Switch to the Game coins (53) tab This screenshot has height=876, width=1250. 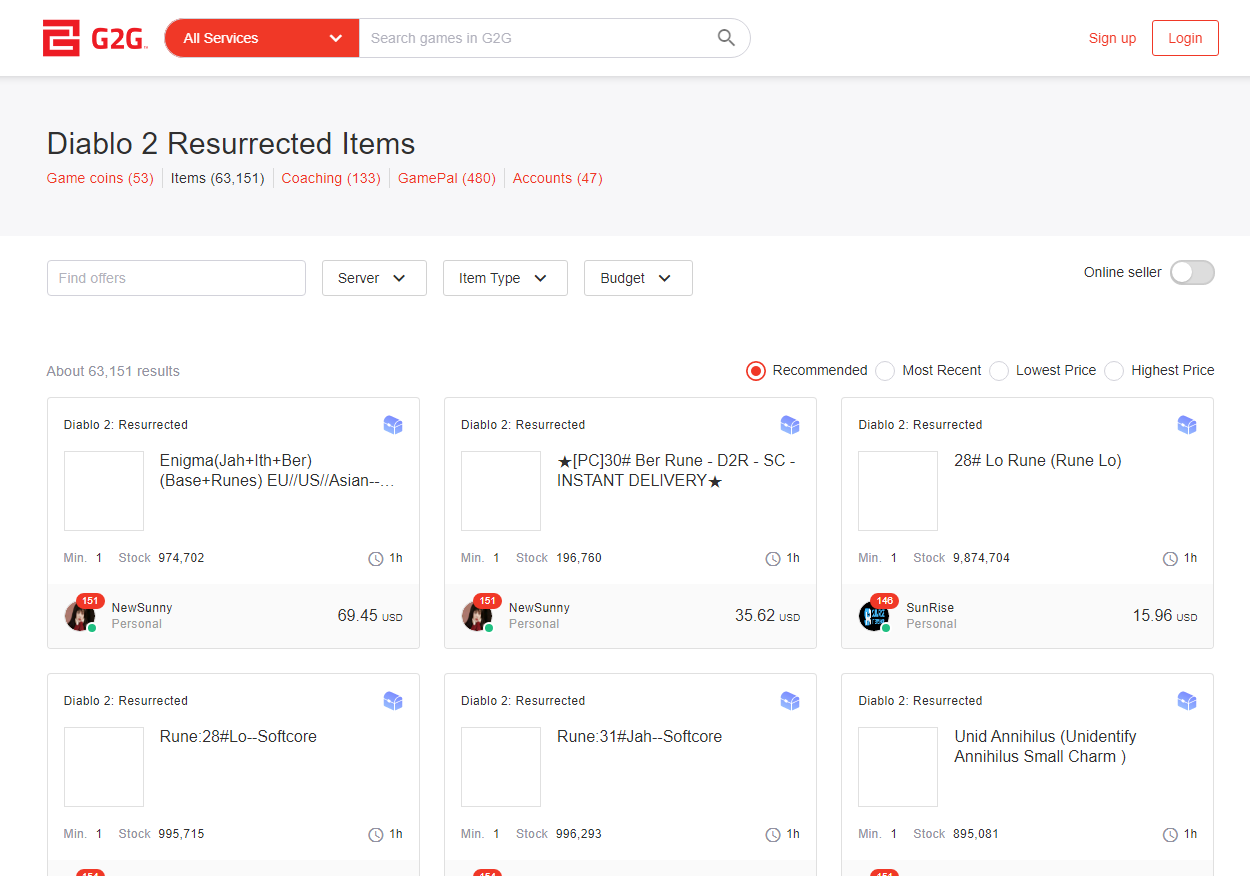click(100, 178)
